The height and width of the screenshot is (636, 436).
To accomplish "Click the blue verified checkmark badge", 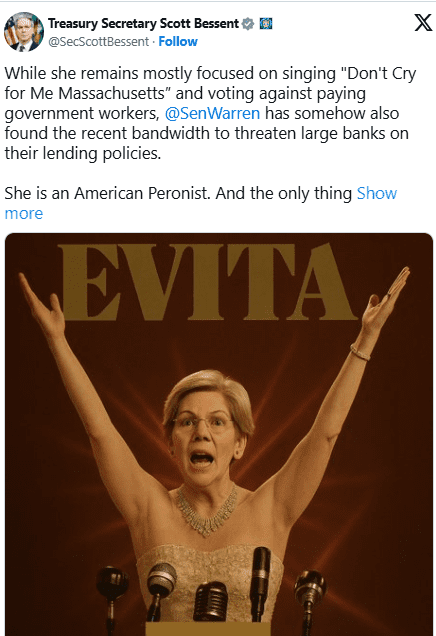I will pyautogui.click(x=247, y=24).
